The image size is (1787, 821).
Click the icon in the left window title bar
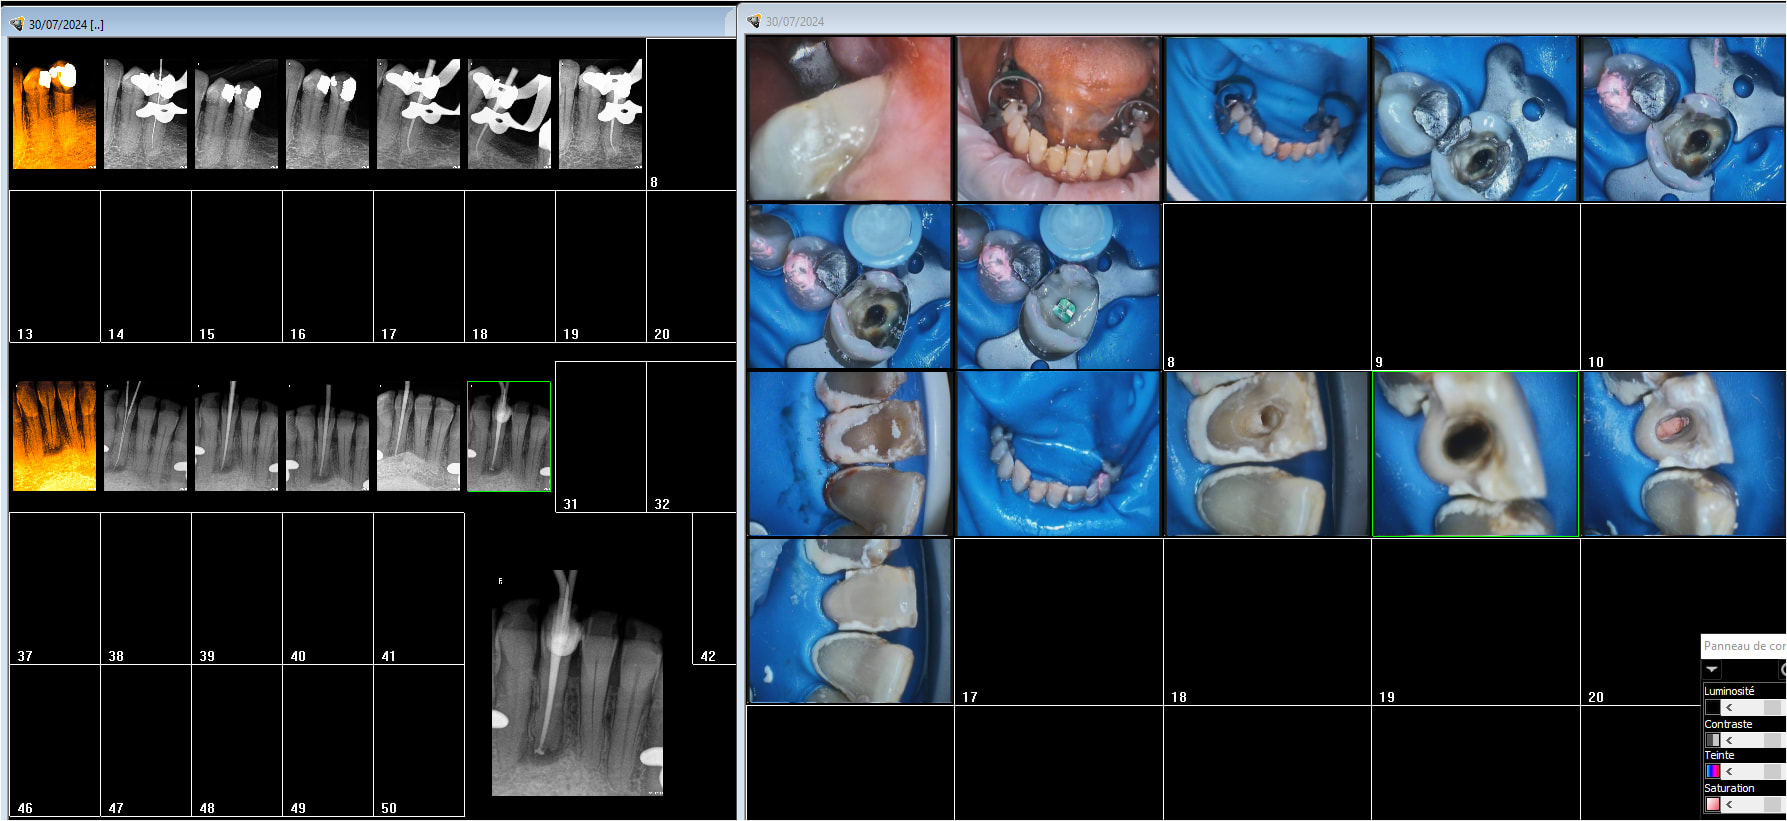tap(16, 24)
